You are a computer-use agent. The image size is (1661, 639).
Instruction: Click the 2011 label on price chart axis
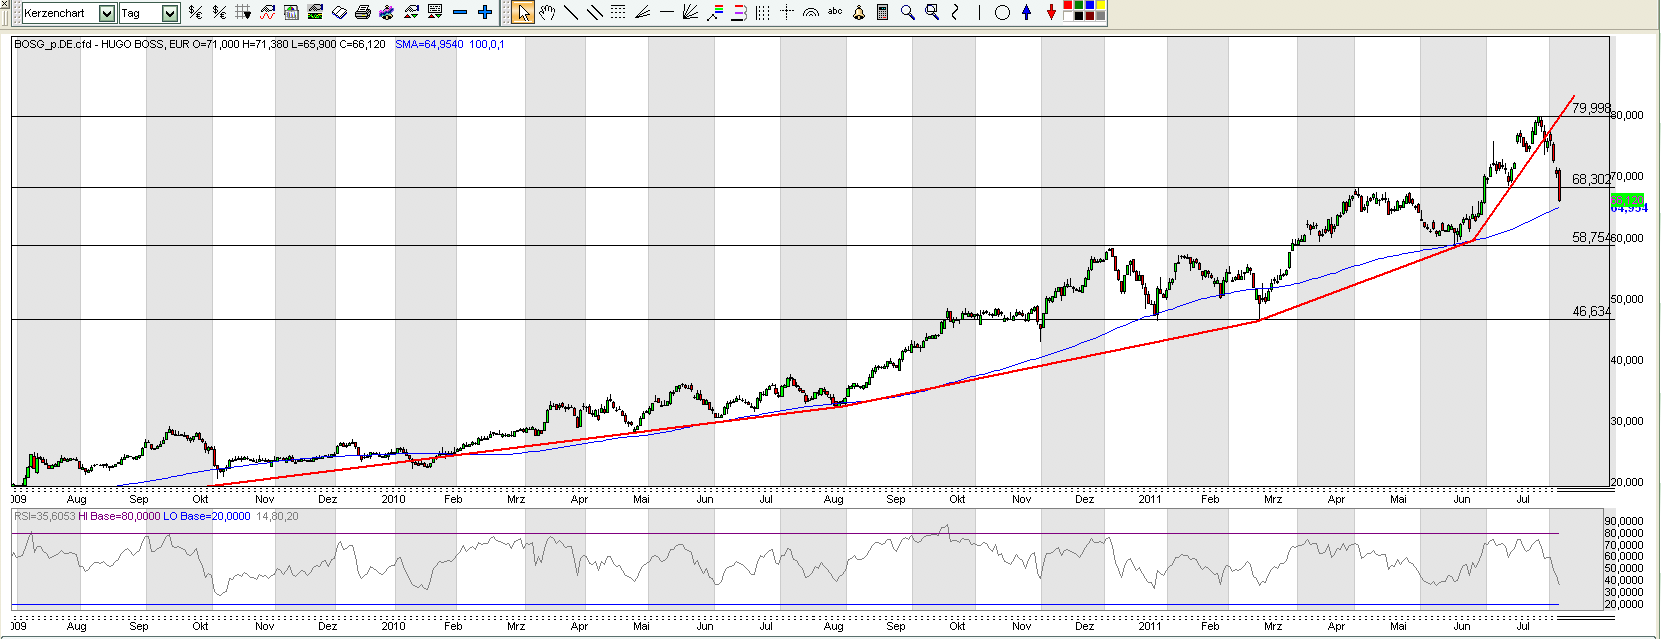1150,498
